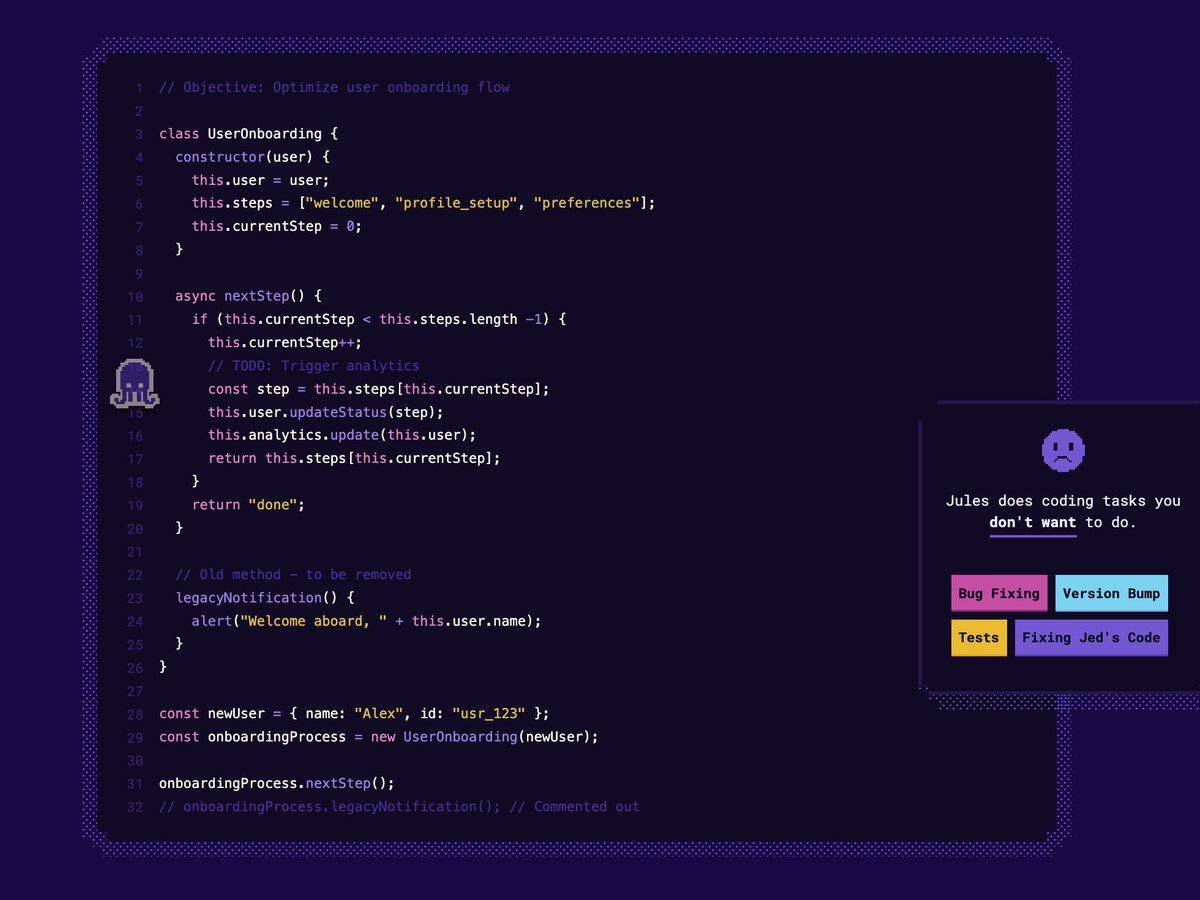This screenshot has height=900, width=1200.
Task: Select the Version Bump tag
Action: [x=1111, y=593]
